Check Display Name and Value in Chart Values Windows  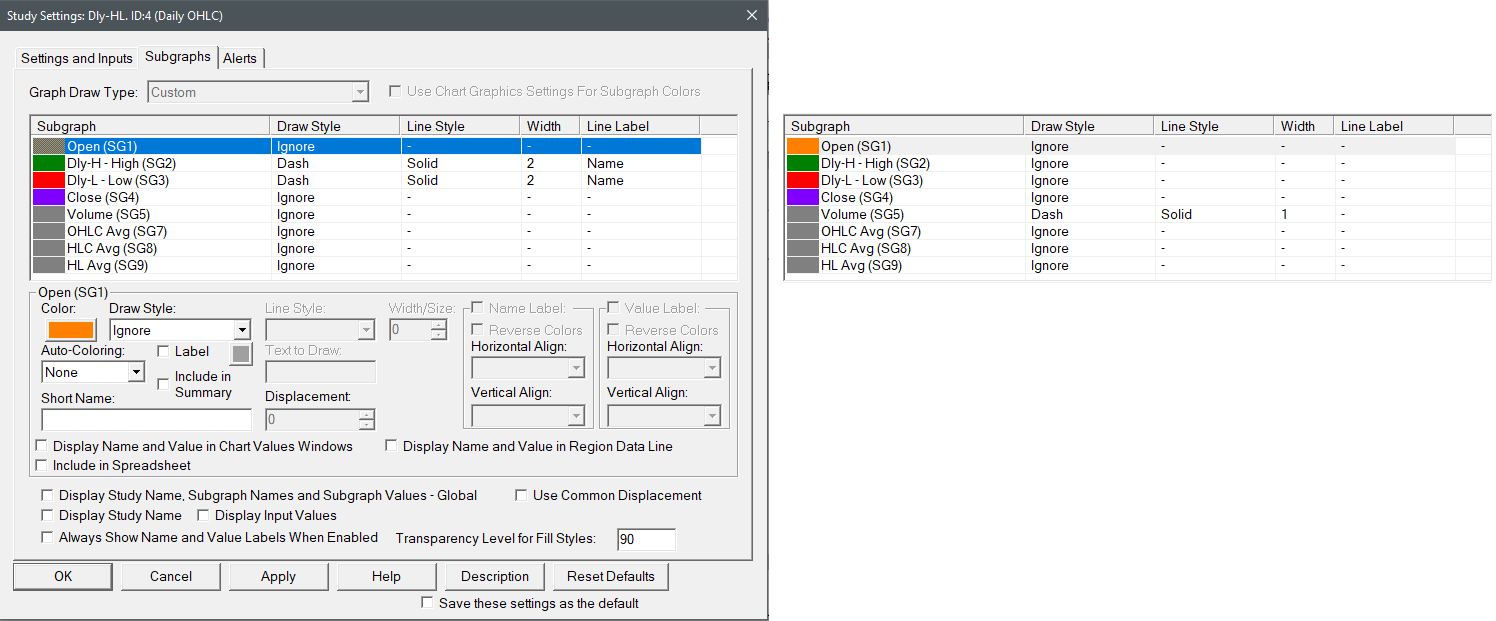pos(42,446)
